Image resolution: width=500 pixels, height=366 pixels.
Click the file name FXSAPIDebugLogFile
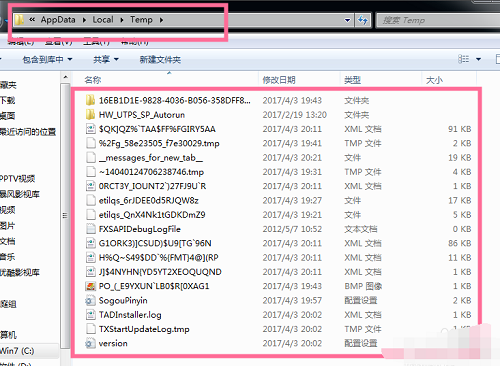[x=140, y=229]
